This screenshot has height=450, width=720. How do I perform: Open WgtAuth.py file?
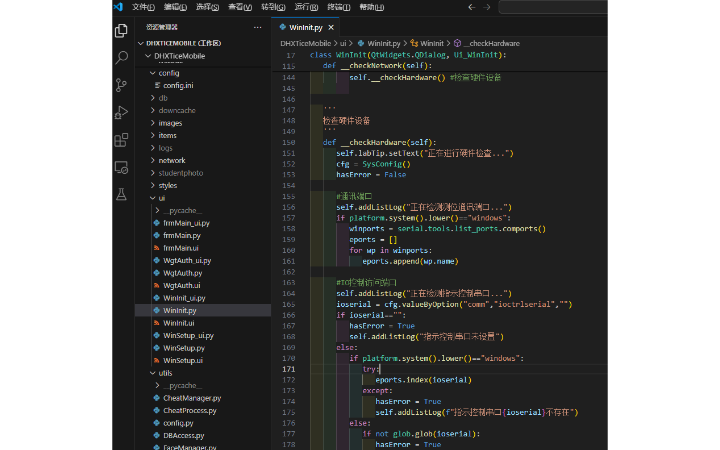coord(203,273)
